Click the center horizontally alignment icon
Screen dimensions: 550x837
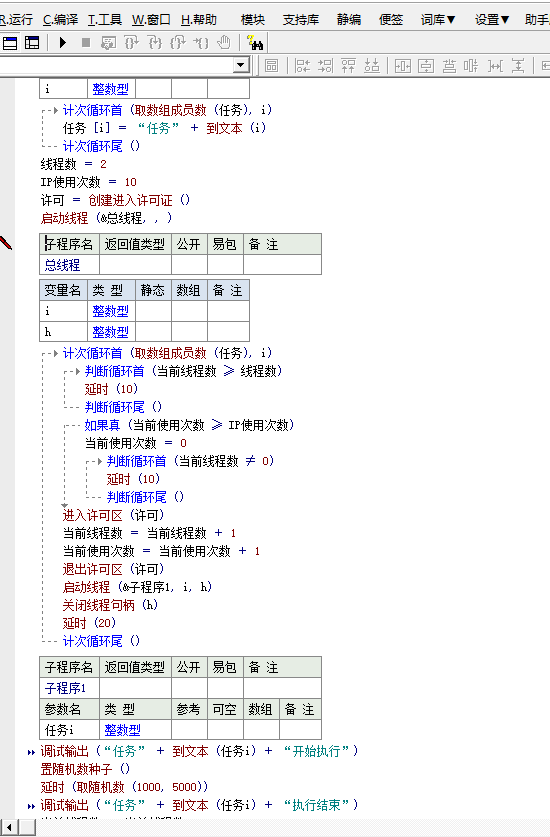coord(403,66)
